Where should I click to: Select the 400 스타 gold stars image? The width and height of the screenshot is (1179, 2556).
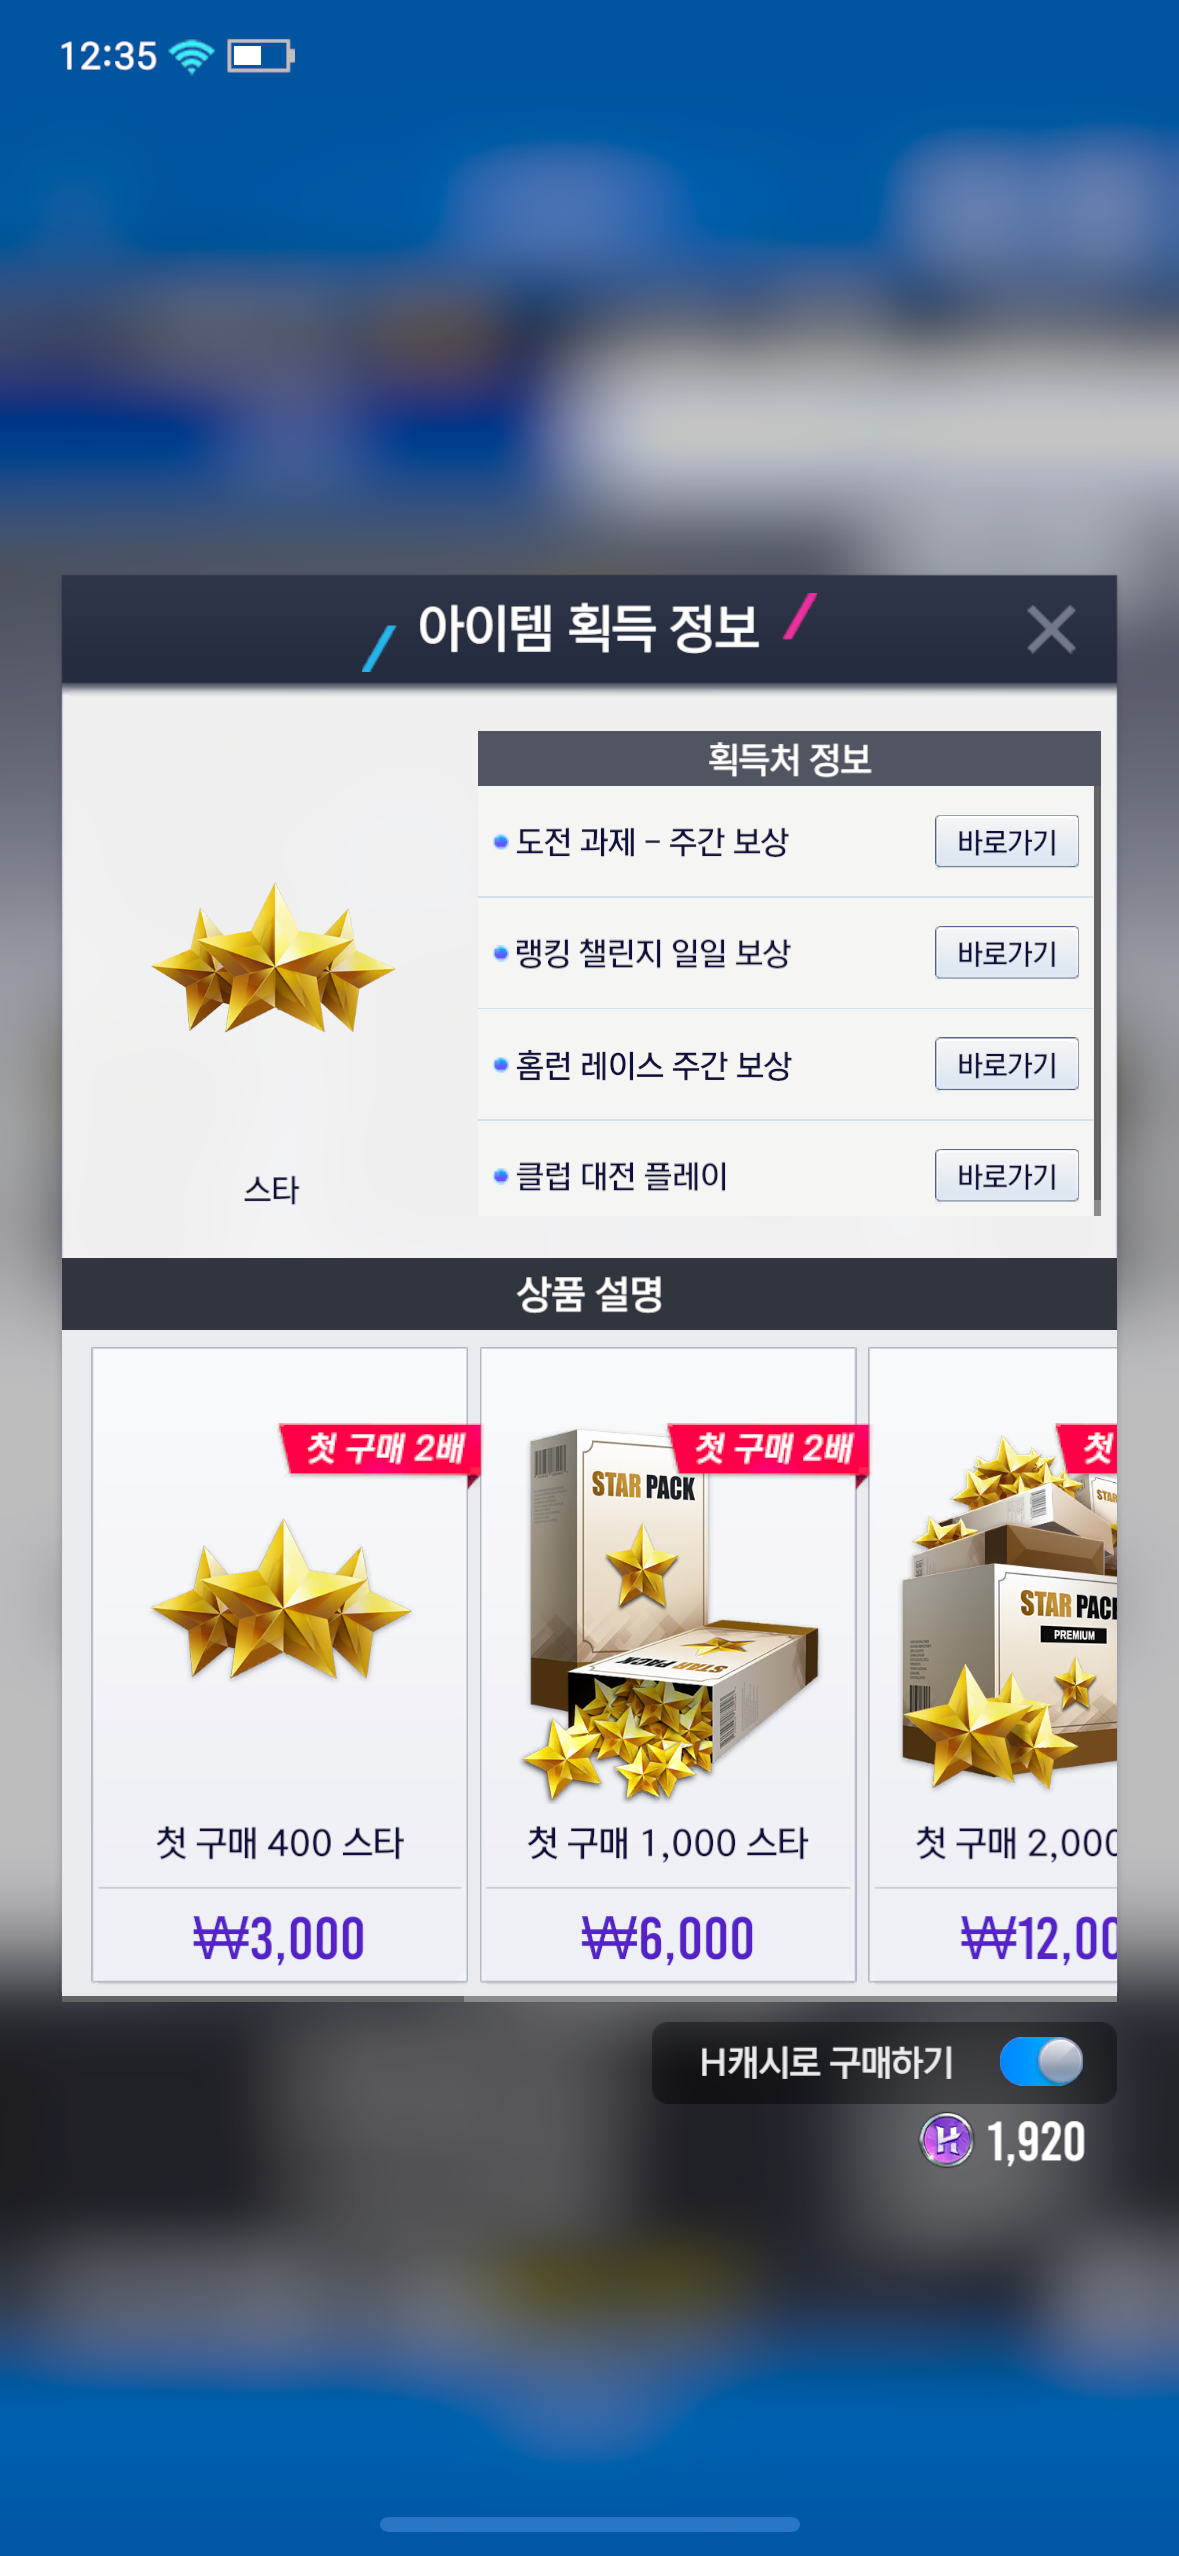[x=281, y=1600]
